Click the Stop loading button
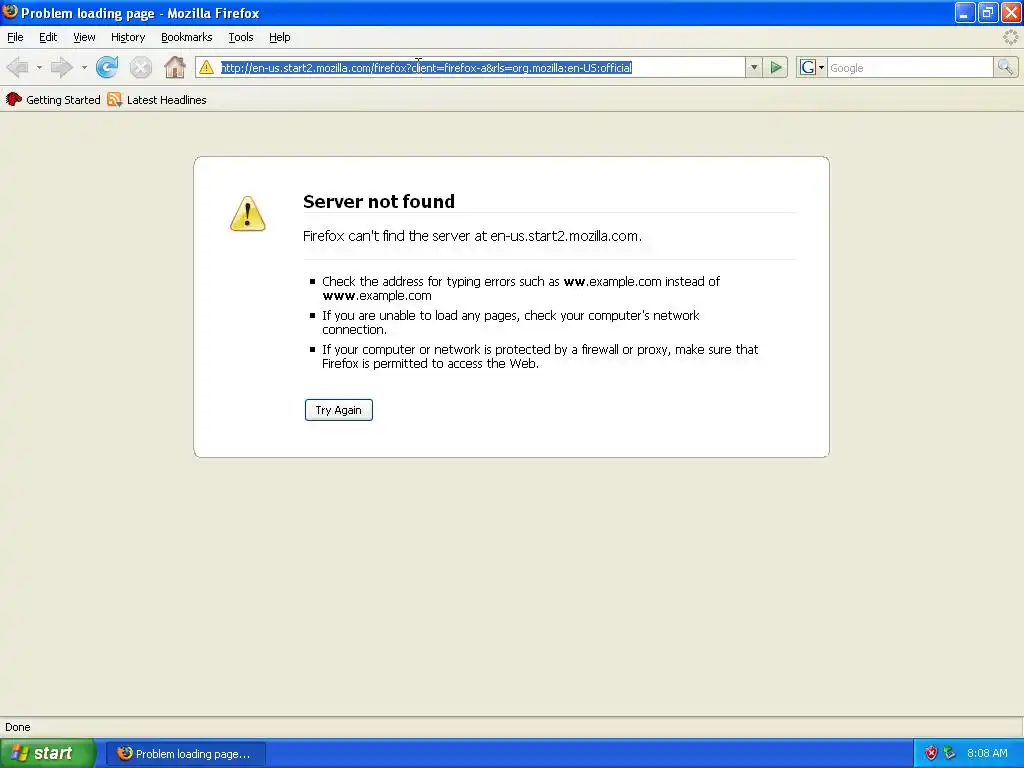 coord(140,67)
